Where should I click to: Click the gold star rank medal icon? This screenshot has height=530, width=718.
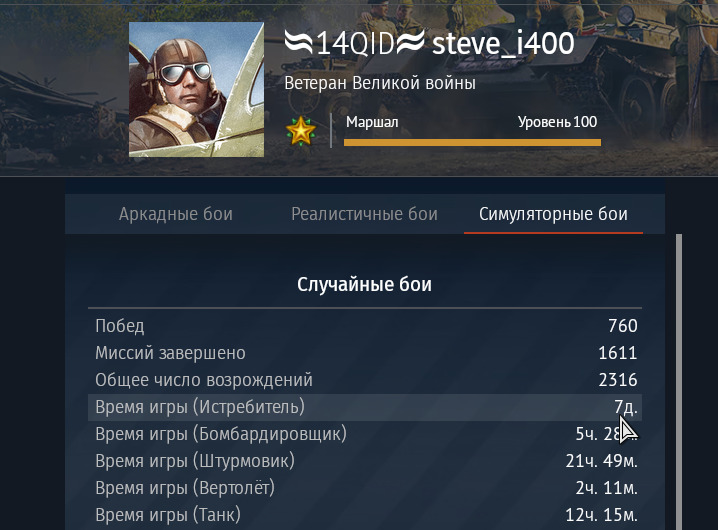(301, 131)
